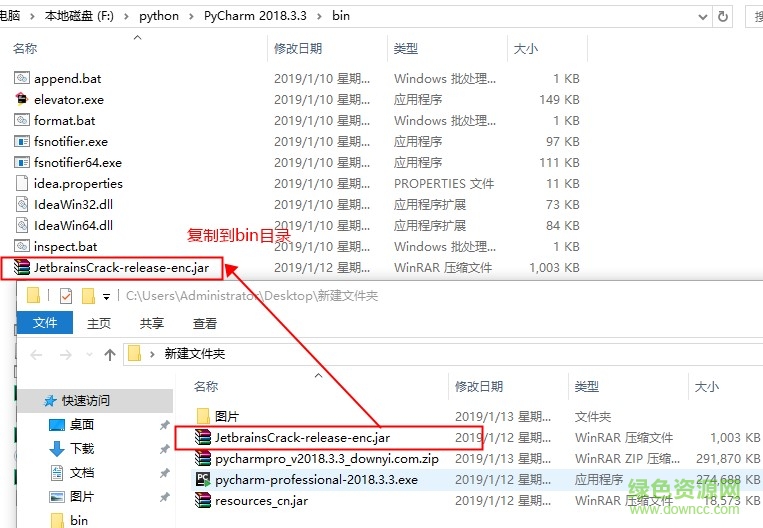Select the resources_cn.jar file name
Image resolution: width=763 pixels, height=528 pixels.
pyautogui.click(x=261, y=501)
